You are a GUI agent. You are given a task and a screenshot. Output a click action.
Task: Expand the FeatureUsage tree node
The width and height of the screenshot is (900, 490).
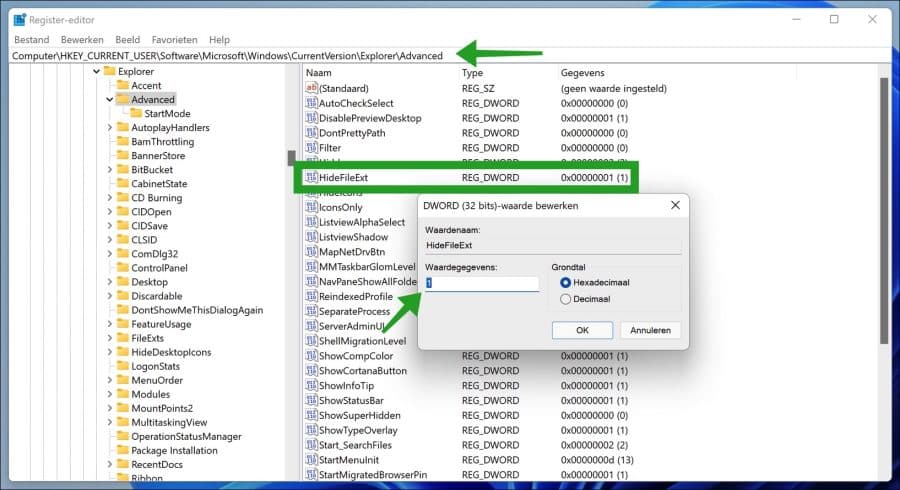(x=110, y=324)
